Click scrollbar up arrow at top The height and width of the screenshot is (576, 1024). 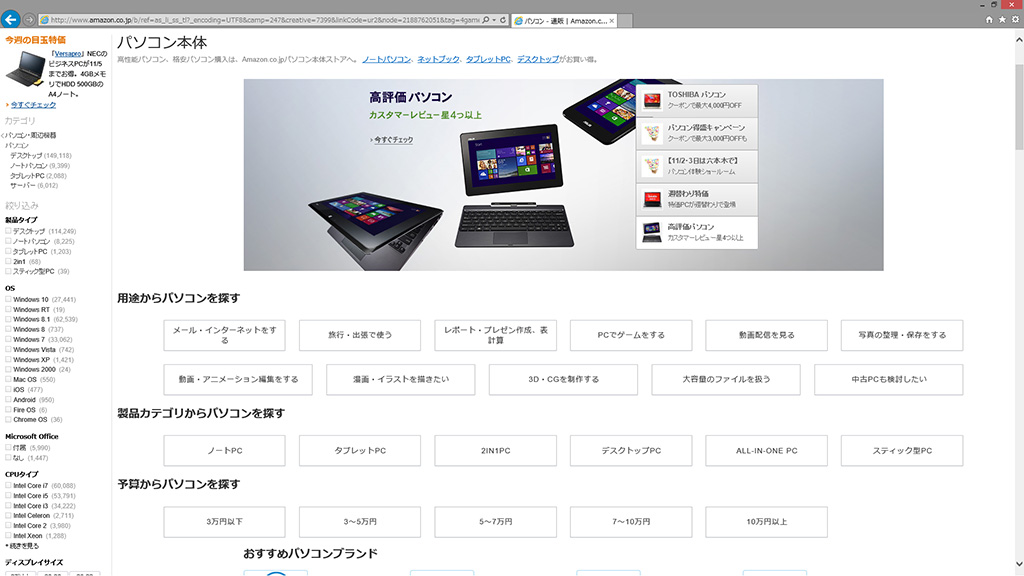pyautogui.click(x=1019, y=40)
